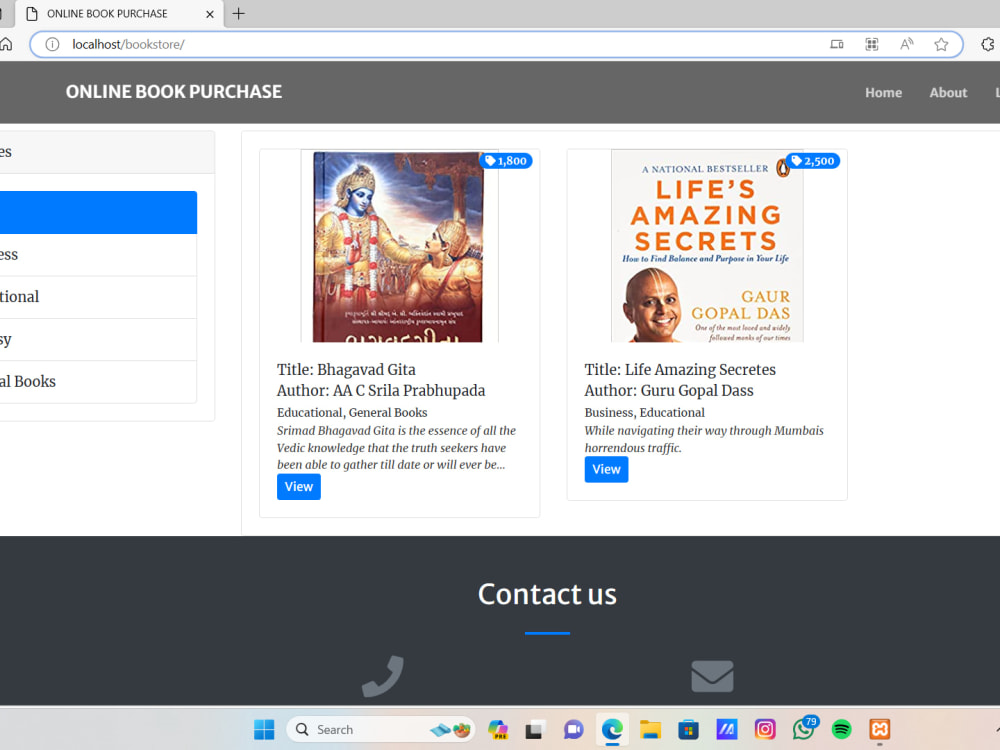The height and width of the screenshot is (750, 1000).
Task: Open Copilot from the taskbar
Action: (498, 730)
